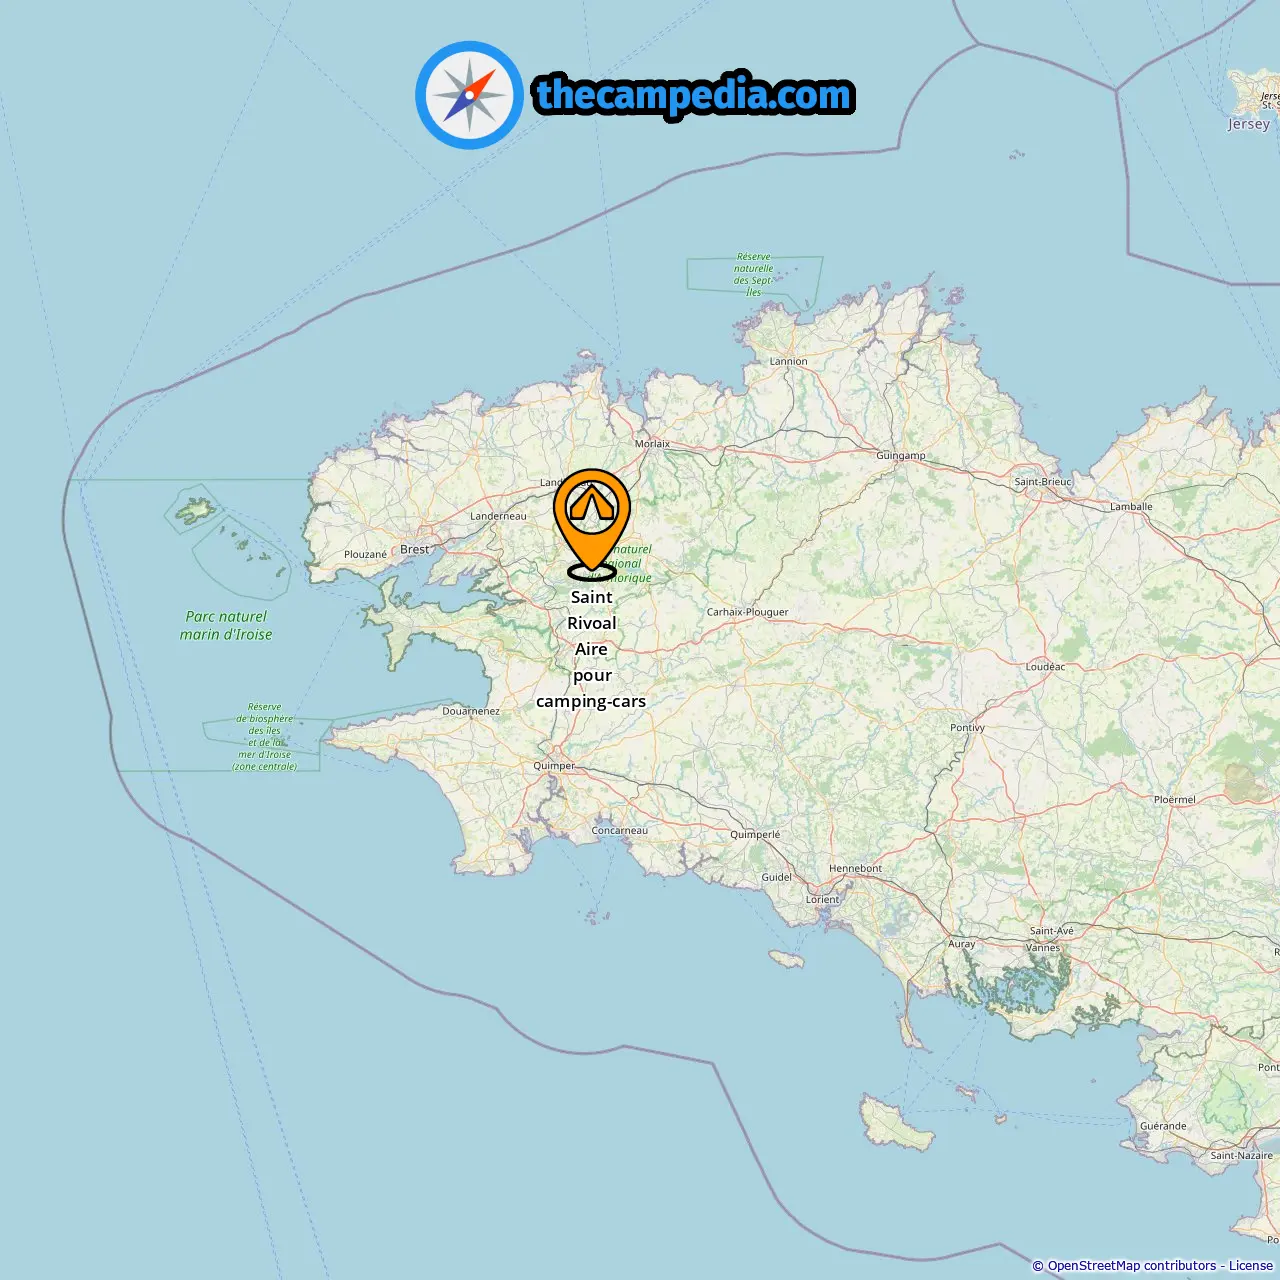Click the Lorient city label
This screenshot has height=1280, width=1280.
pyautogui.click(x=823, y=899)
